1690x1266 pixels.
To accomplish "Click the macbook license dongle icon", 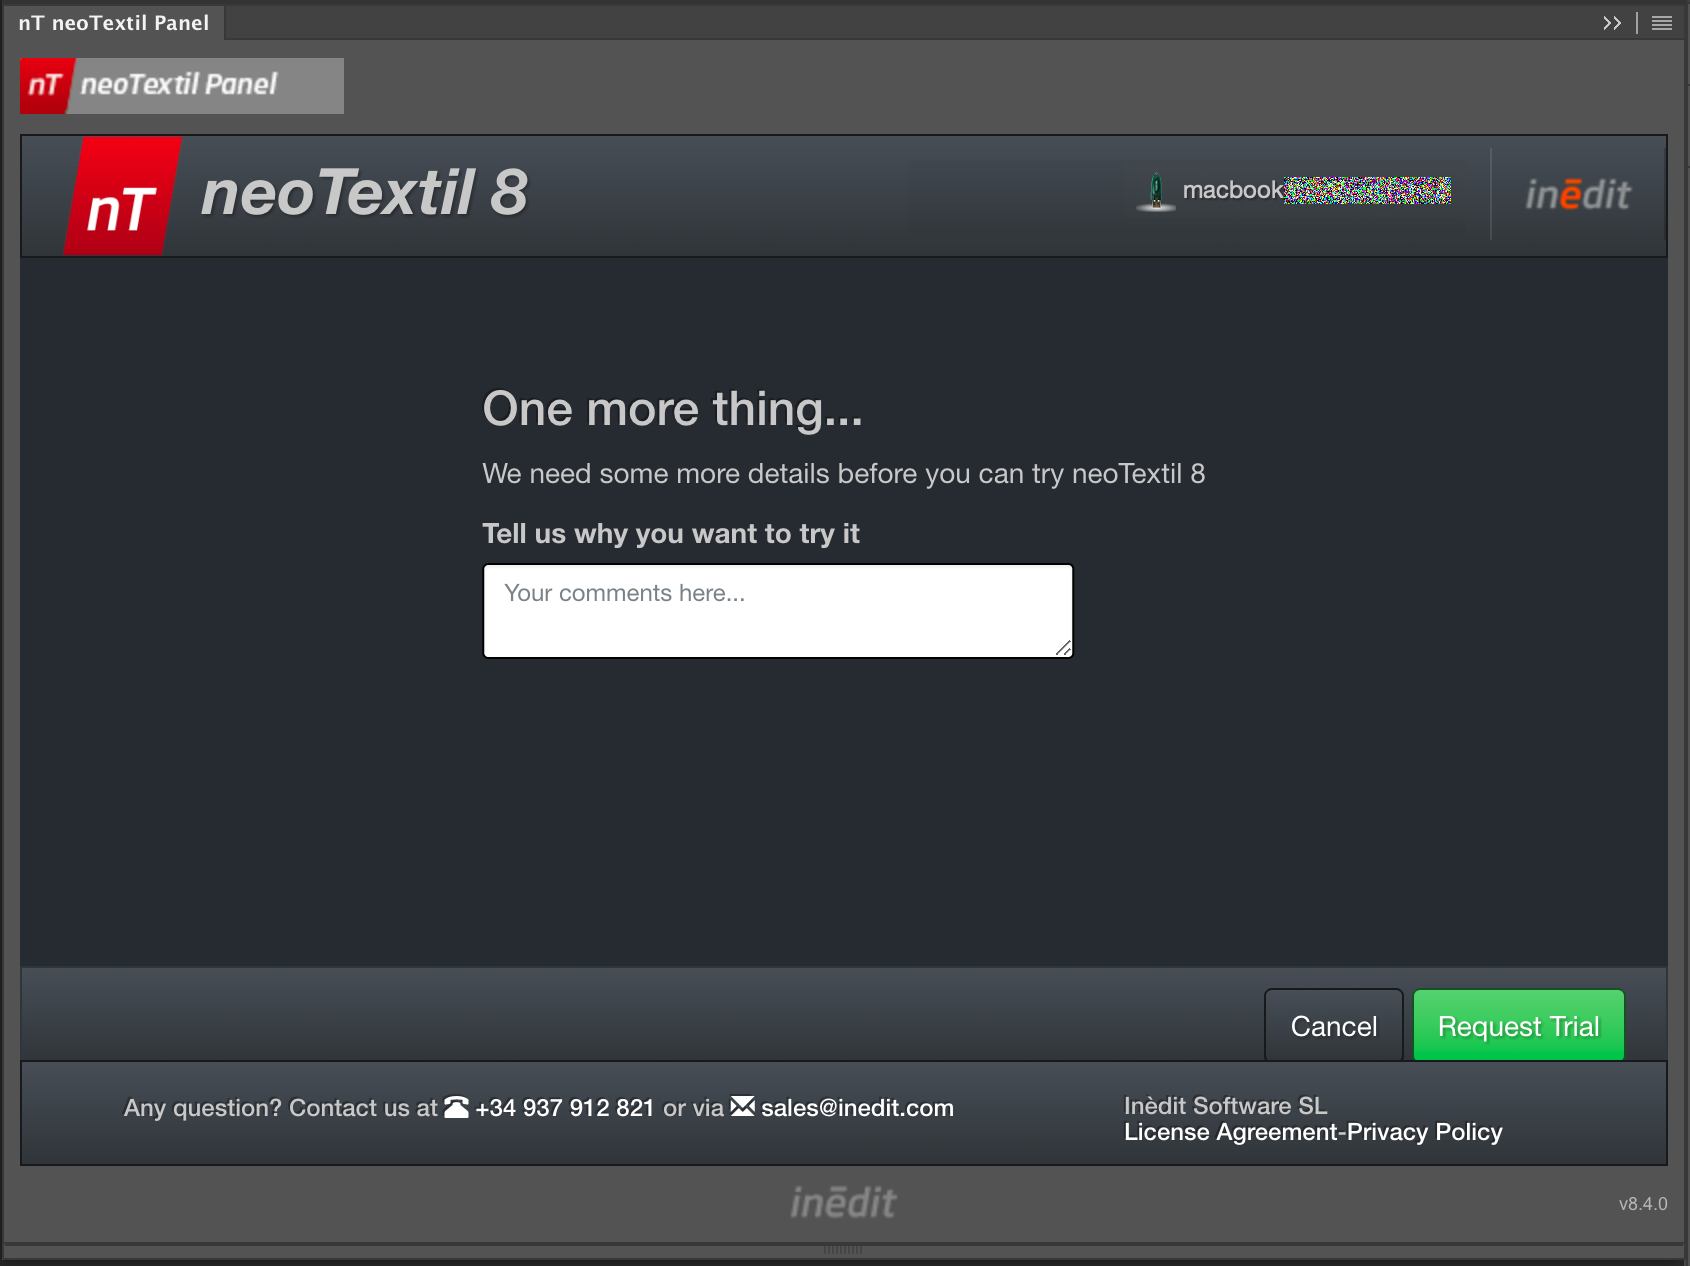I will coord(1156,191).
